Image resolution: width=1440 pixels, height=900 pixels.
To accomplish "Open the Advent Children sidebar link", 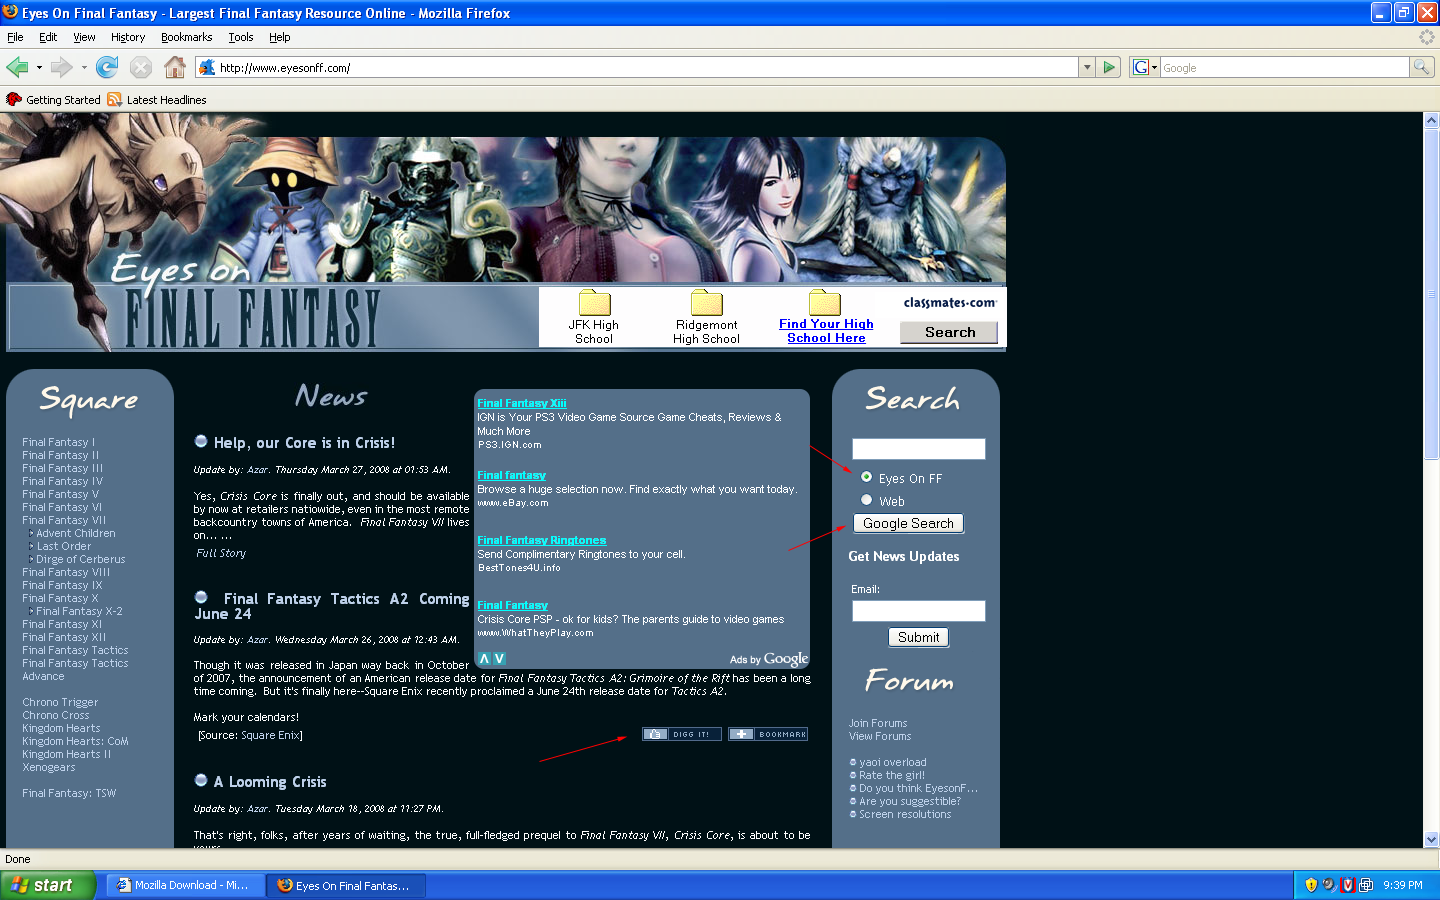I will click(76, 533).
